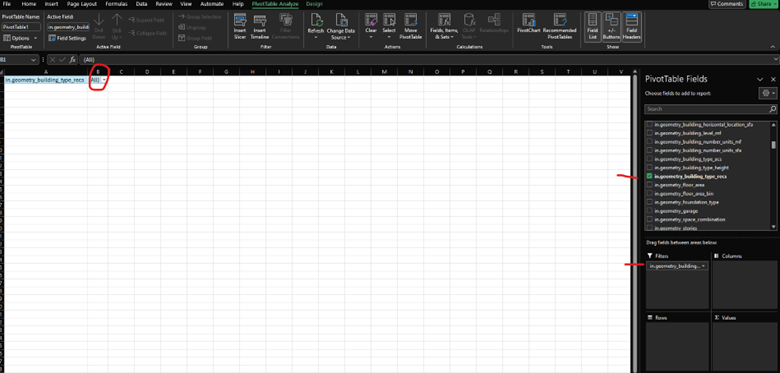Screen dimensions: 780x373
Task: Open the Options dropdown arrow
Action: click(35, 38)
